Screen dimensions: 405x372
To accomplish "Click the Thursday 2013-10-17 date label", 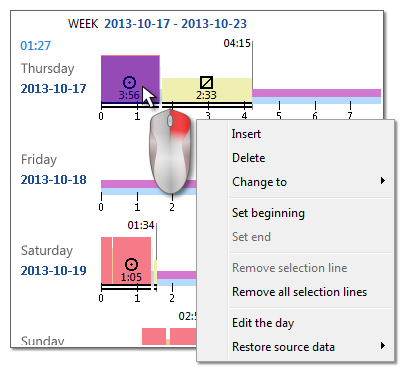I will [53, 89].
